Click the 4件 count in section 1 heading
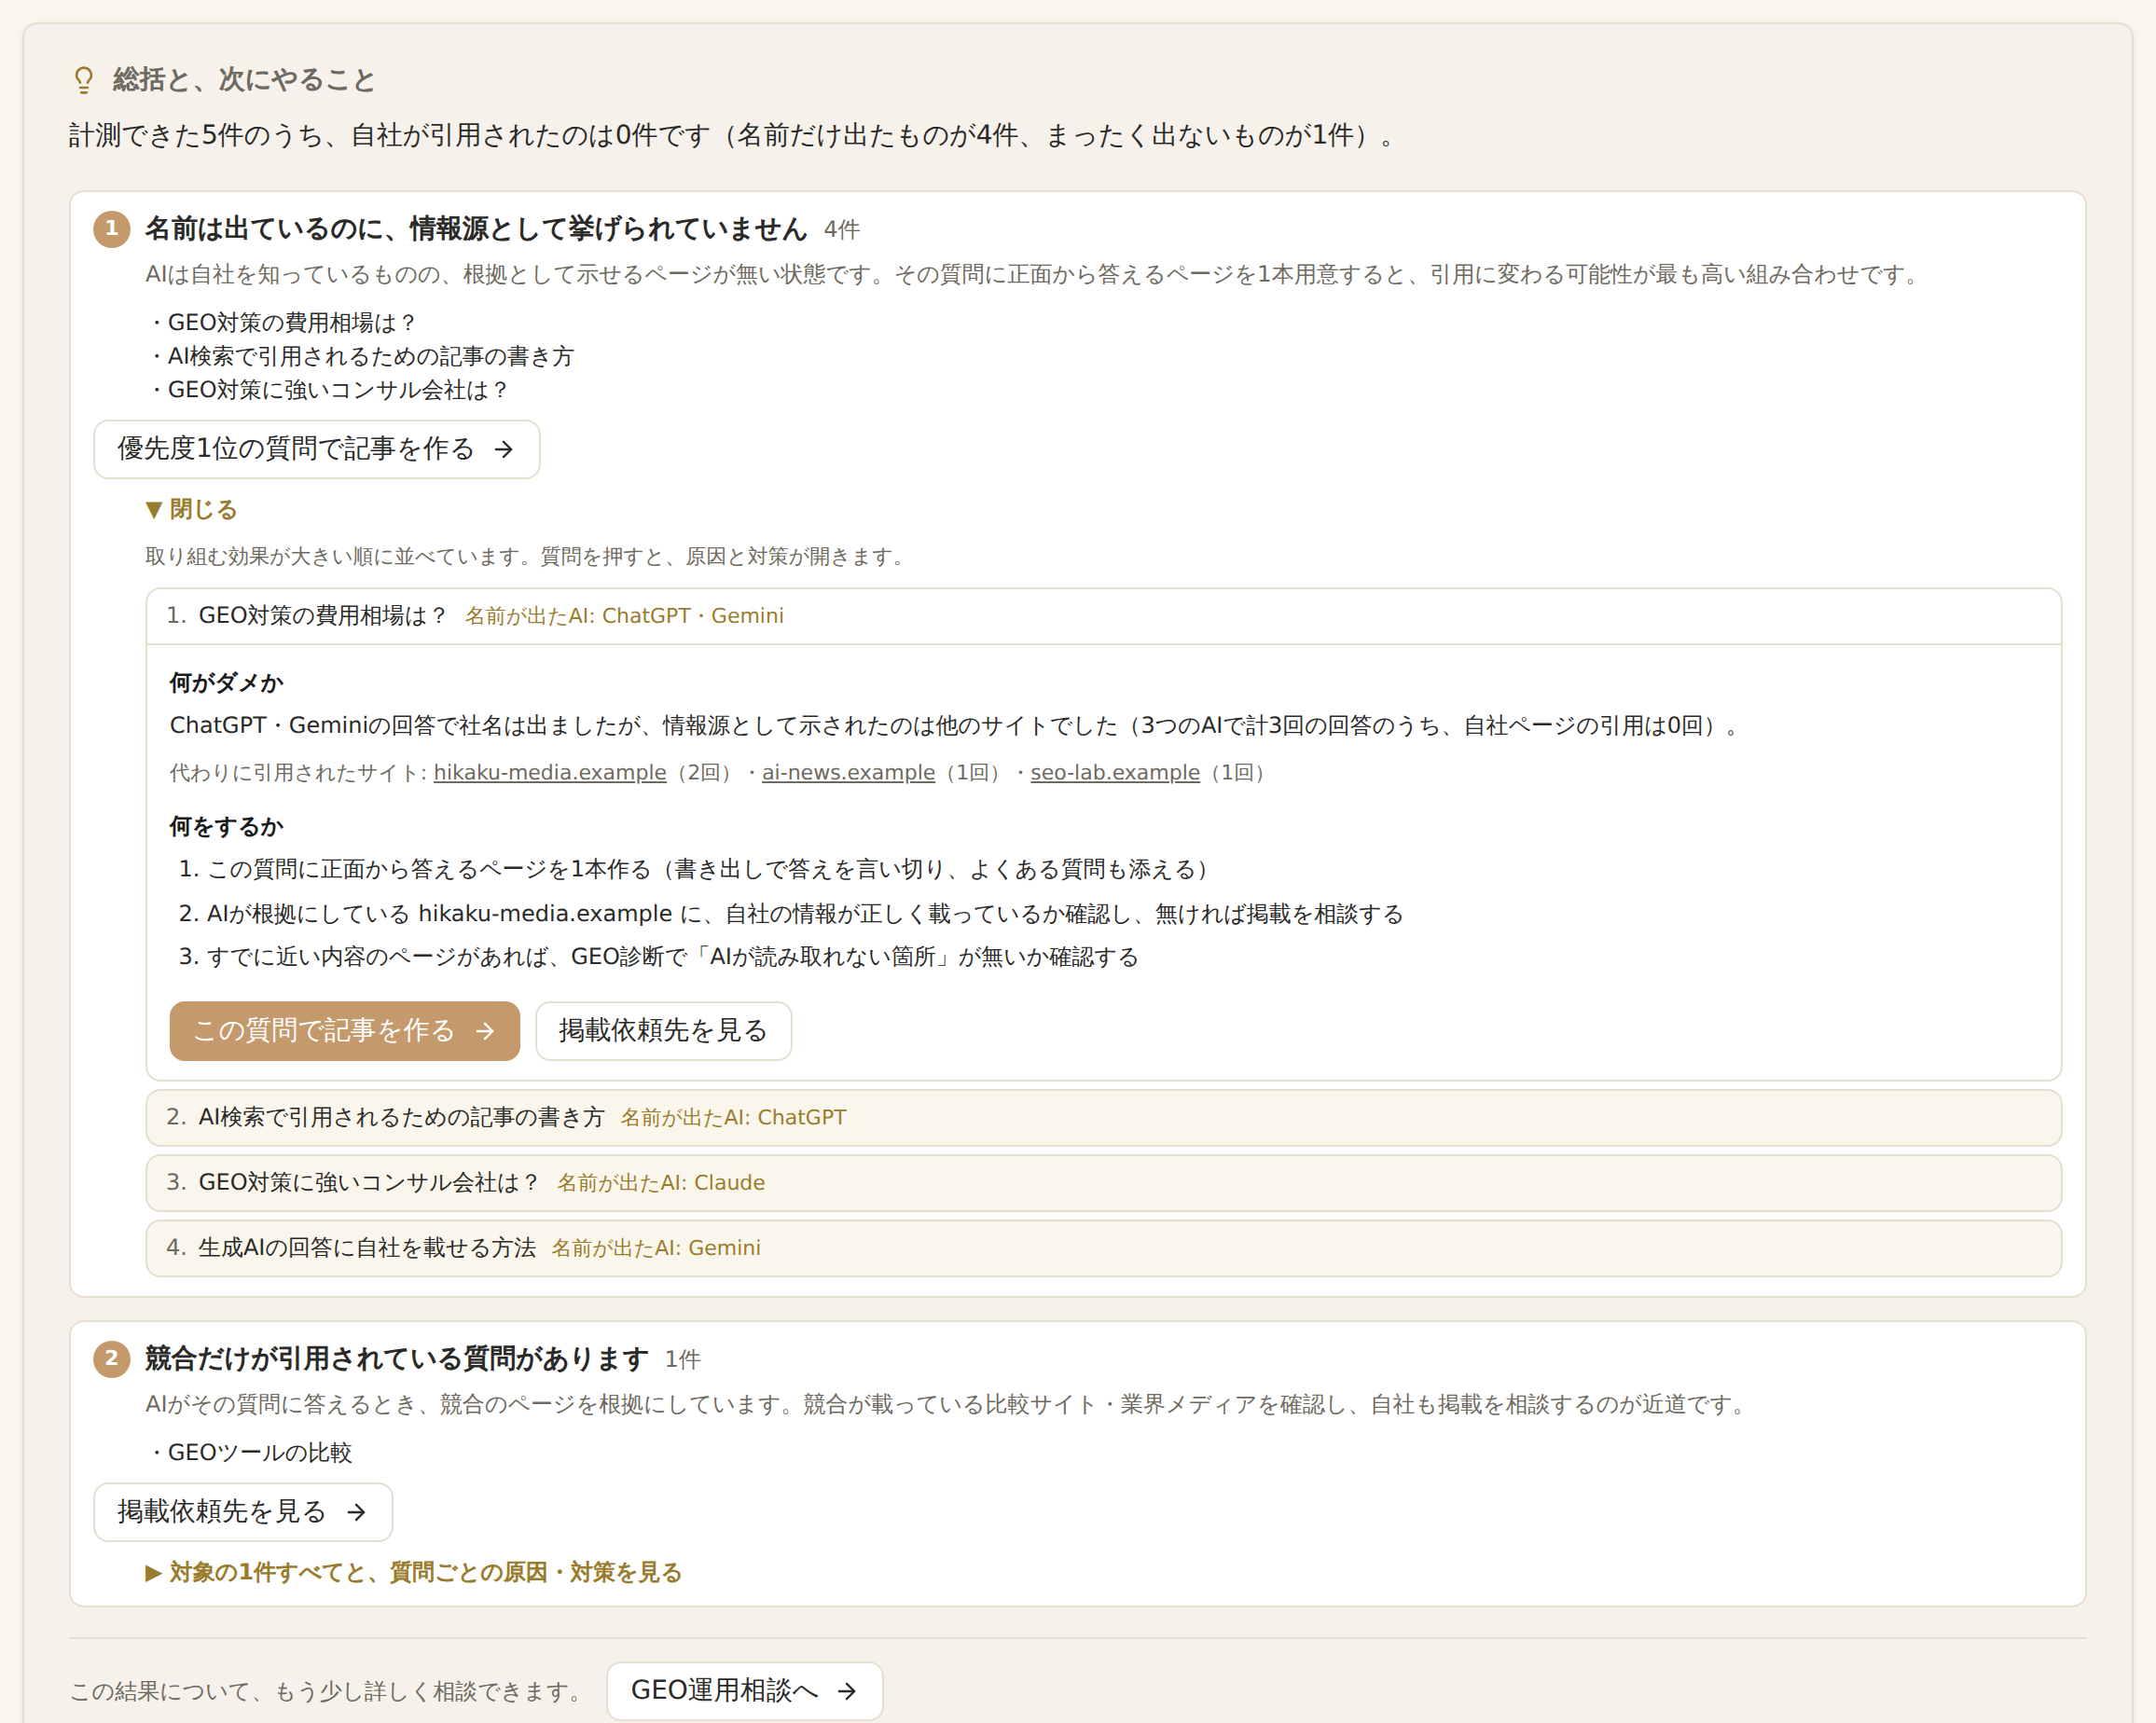 842,230
